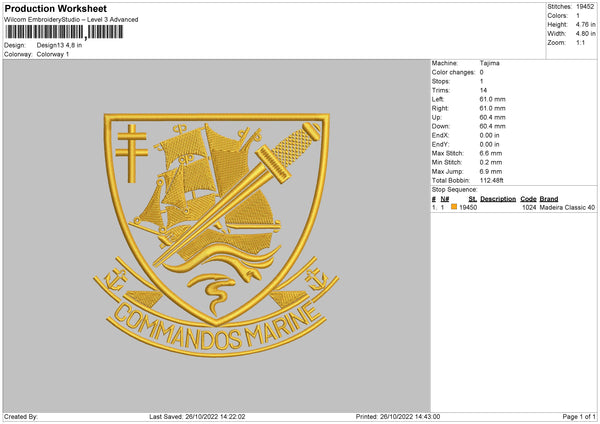The image size is (600, 424).
Task: Click the Stitches value 19452
Action: point(585,7)
